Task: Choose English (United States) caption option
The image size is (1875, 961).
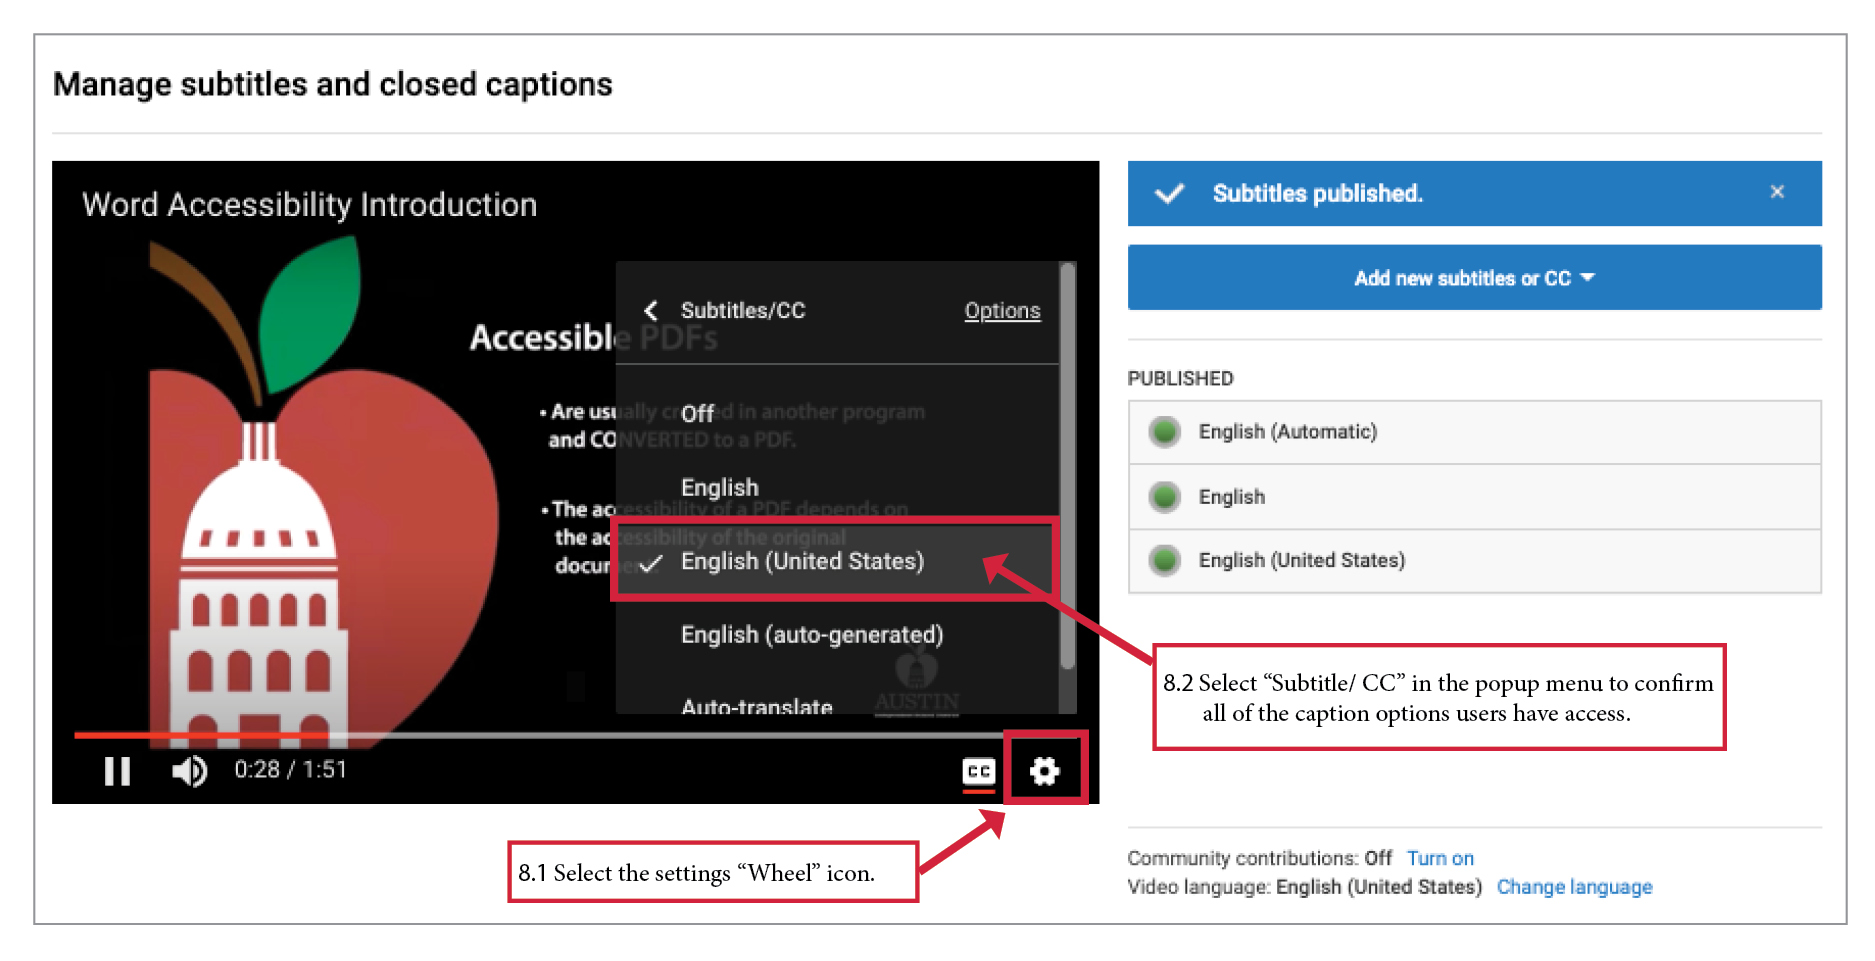Action: click(x=801, y=562)
